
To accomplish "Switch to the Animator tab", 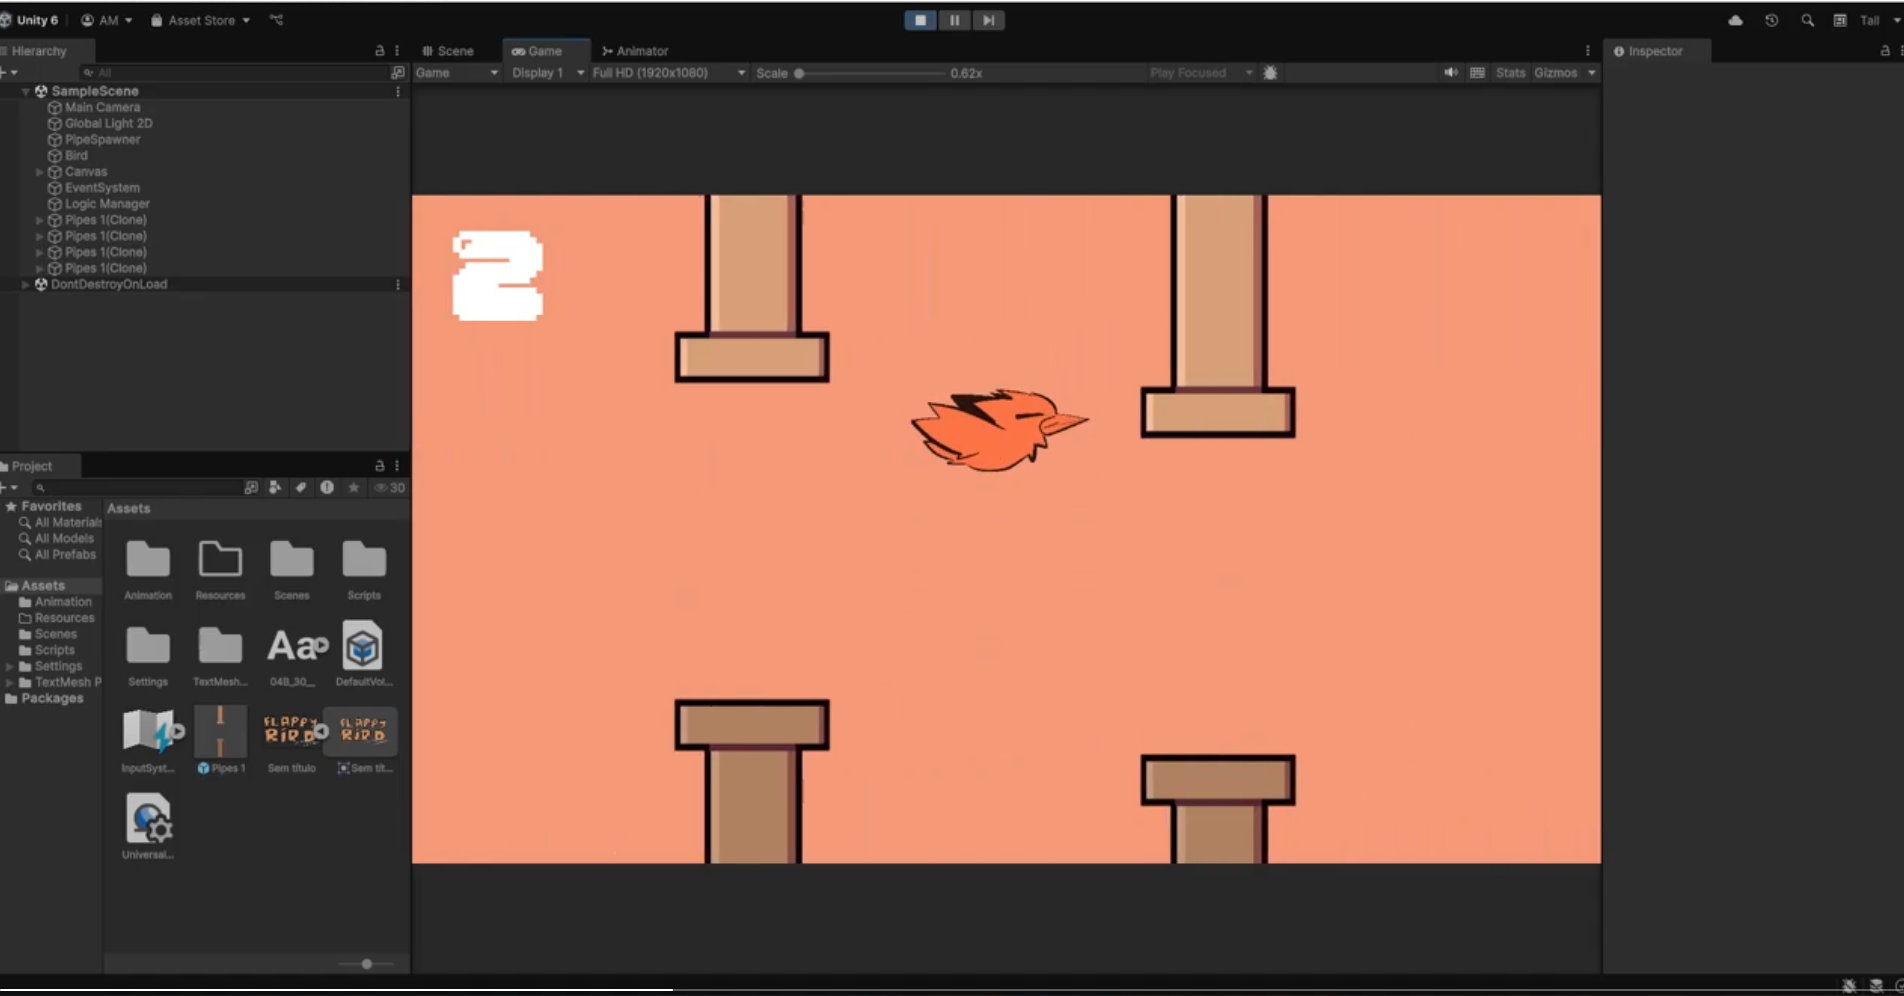I will pyautogui.click(x=635, y=51).
